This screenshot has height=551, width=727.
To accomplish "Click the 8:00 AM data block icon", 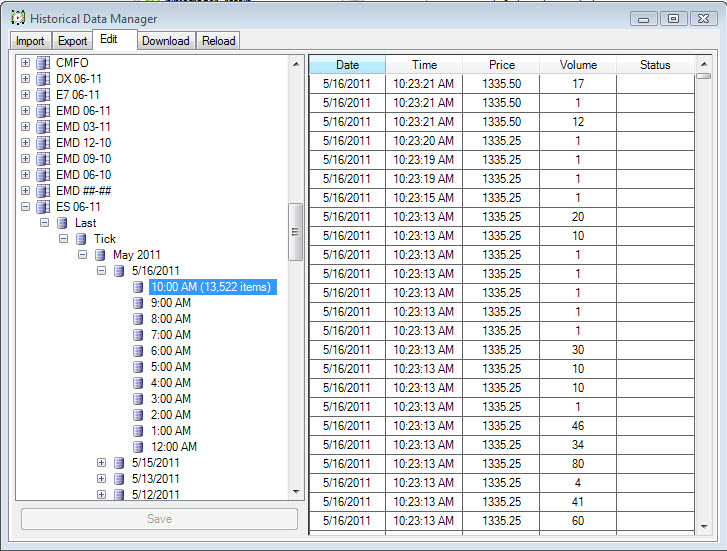I will coord(138,319).
